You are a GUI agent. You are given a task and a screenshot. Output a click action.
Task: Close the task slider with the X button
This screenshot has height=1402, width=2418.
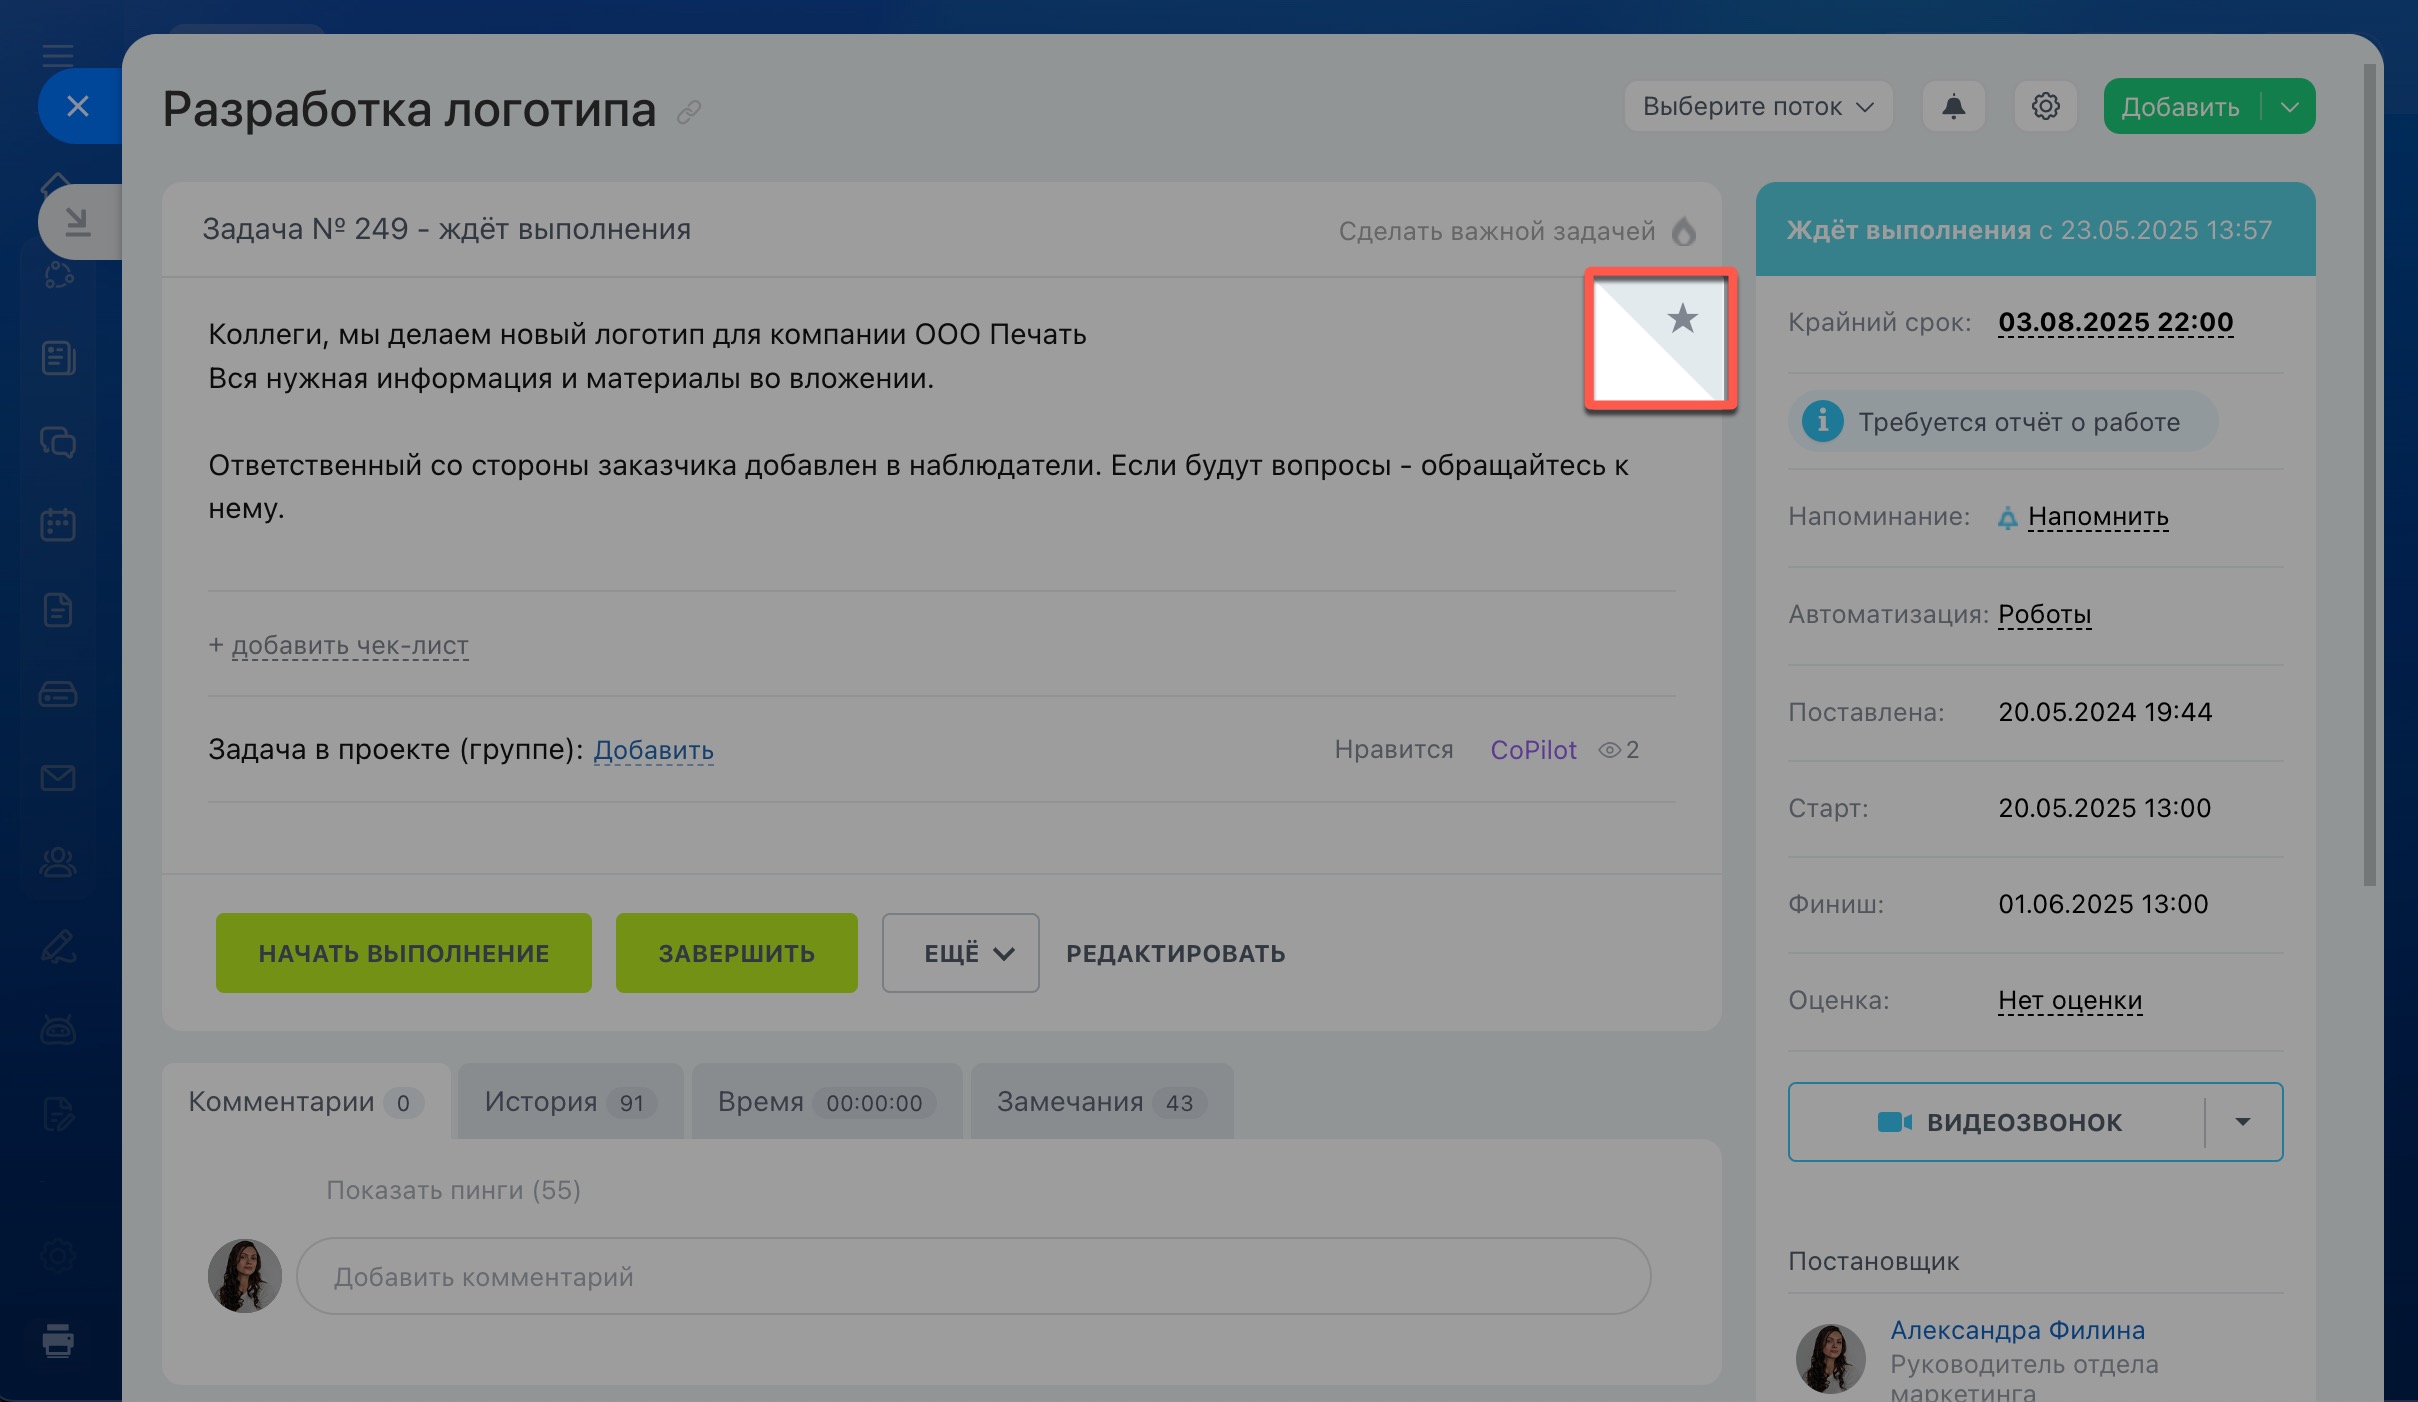78,106
